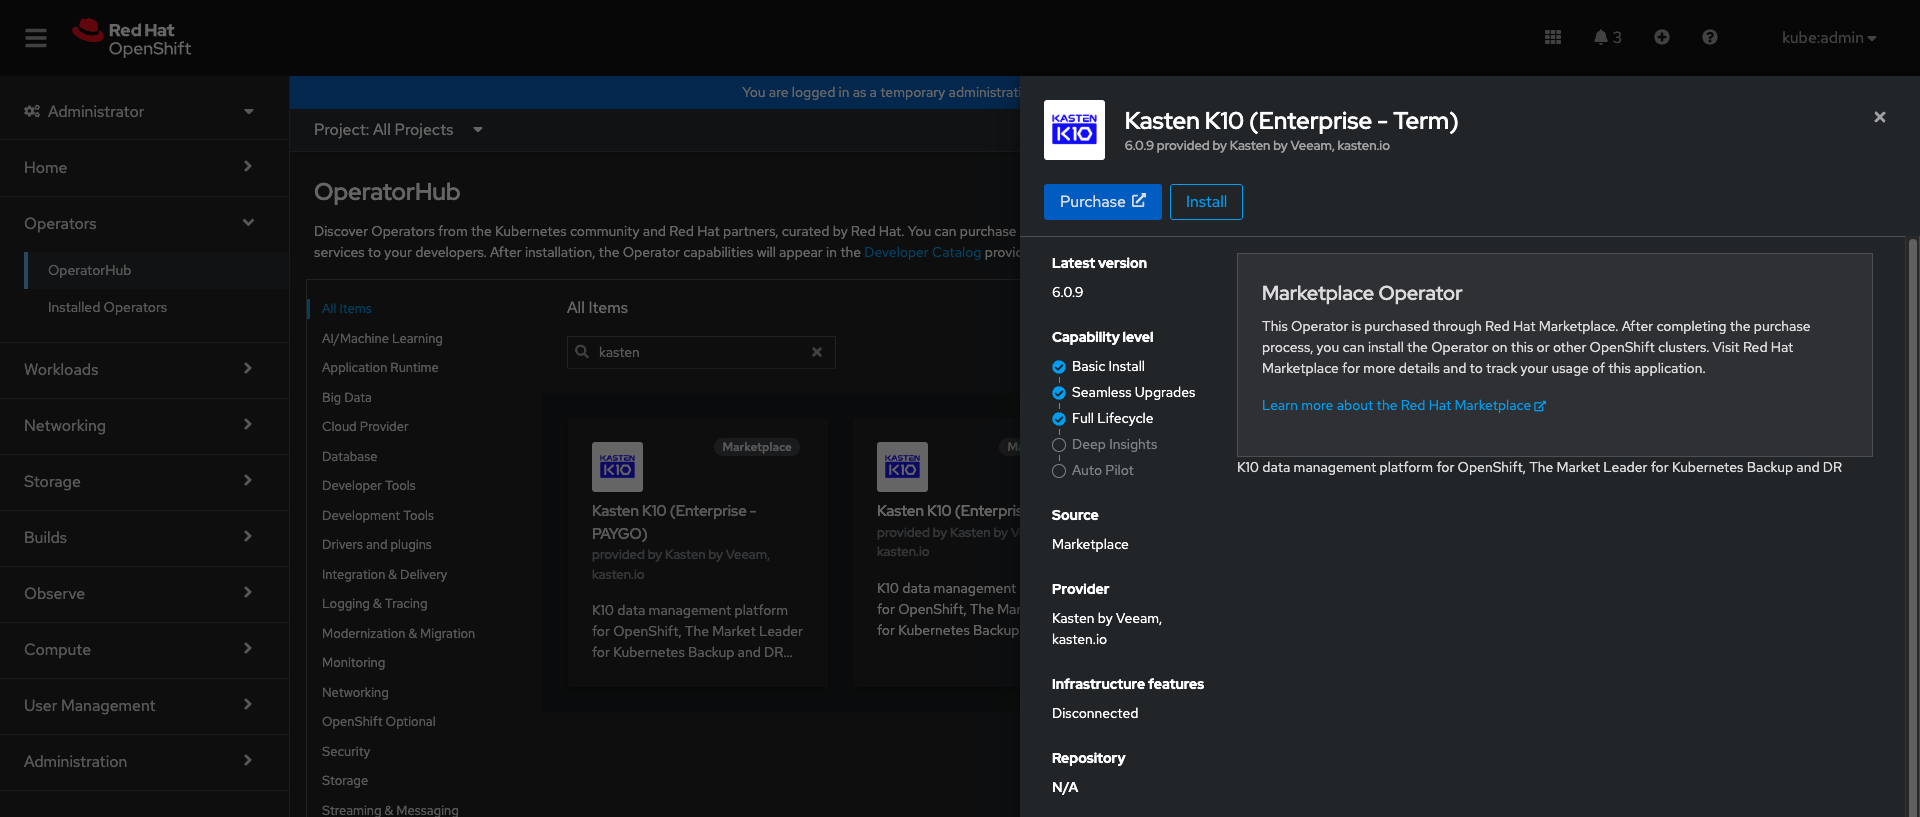Open the application launcher grid
Screen dimensions: 1920x817
point(1553,37)
